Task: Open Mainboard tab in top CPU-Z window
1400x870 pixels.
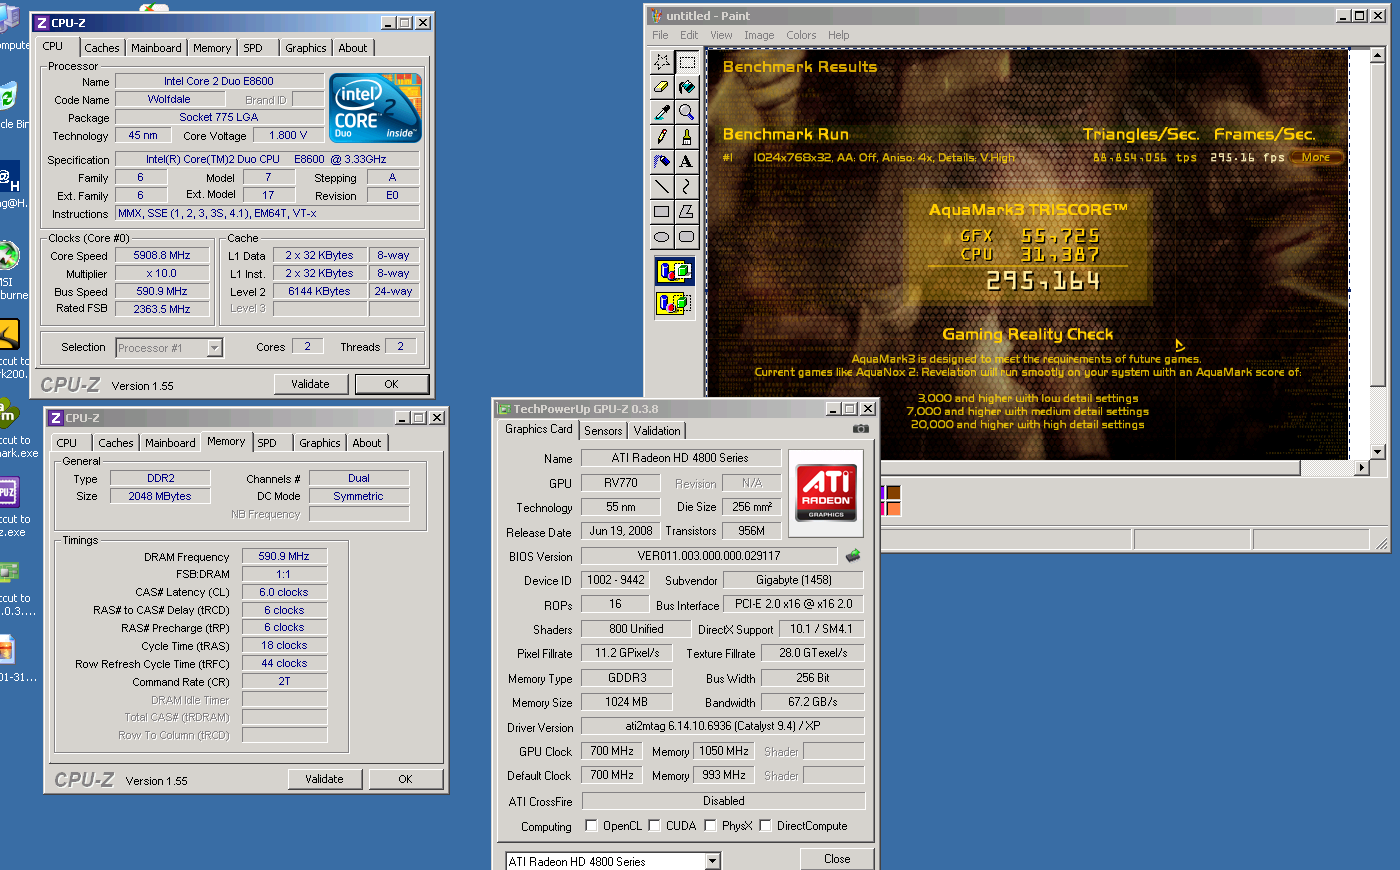Action: (156, 48)
